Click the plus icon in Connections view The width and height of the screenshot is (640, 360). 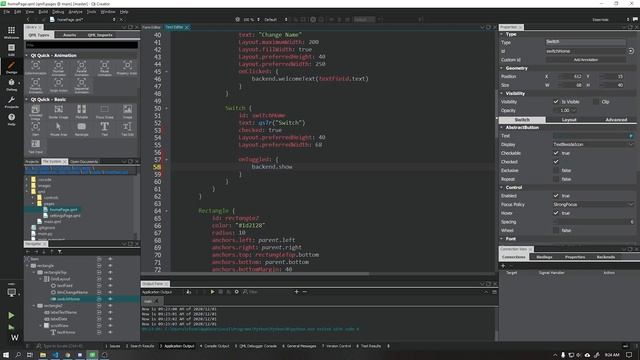point(503,266)
